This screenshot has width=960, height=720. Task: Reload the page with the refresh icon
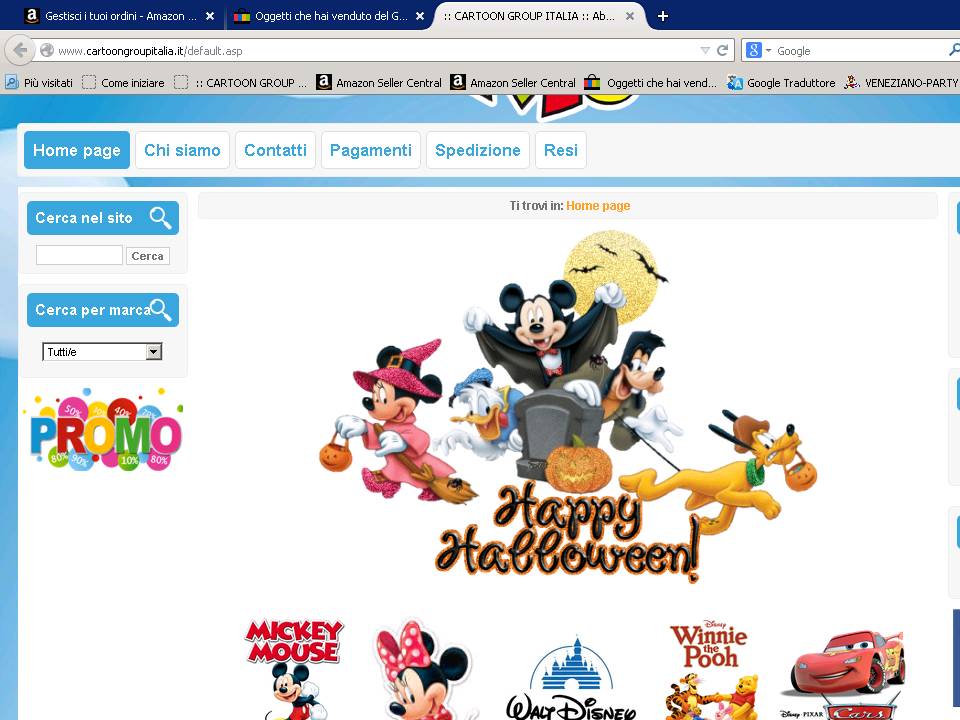pos(722,50)
